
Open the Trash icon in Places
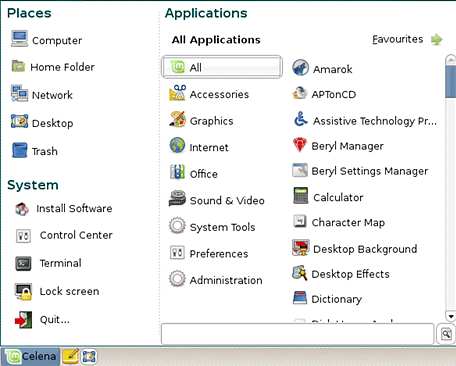pos(19,150)
